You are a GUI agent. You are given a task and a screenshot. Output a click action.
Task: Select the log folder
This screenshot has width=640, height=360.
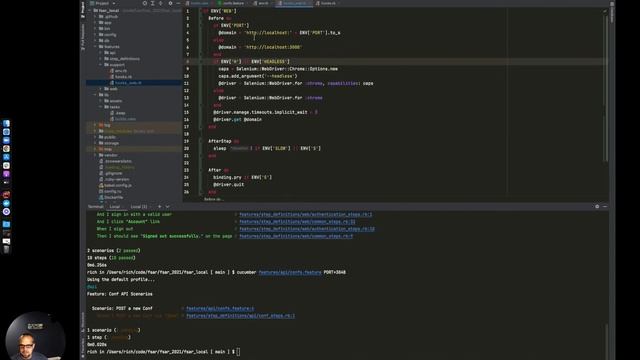(105, 125)
